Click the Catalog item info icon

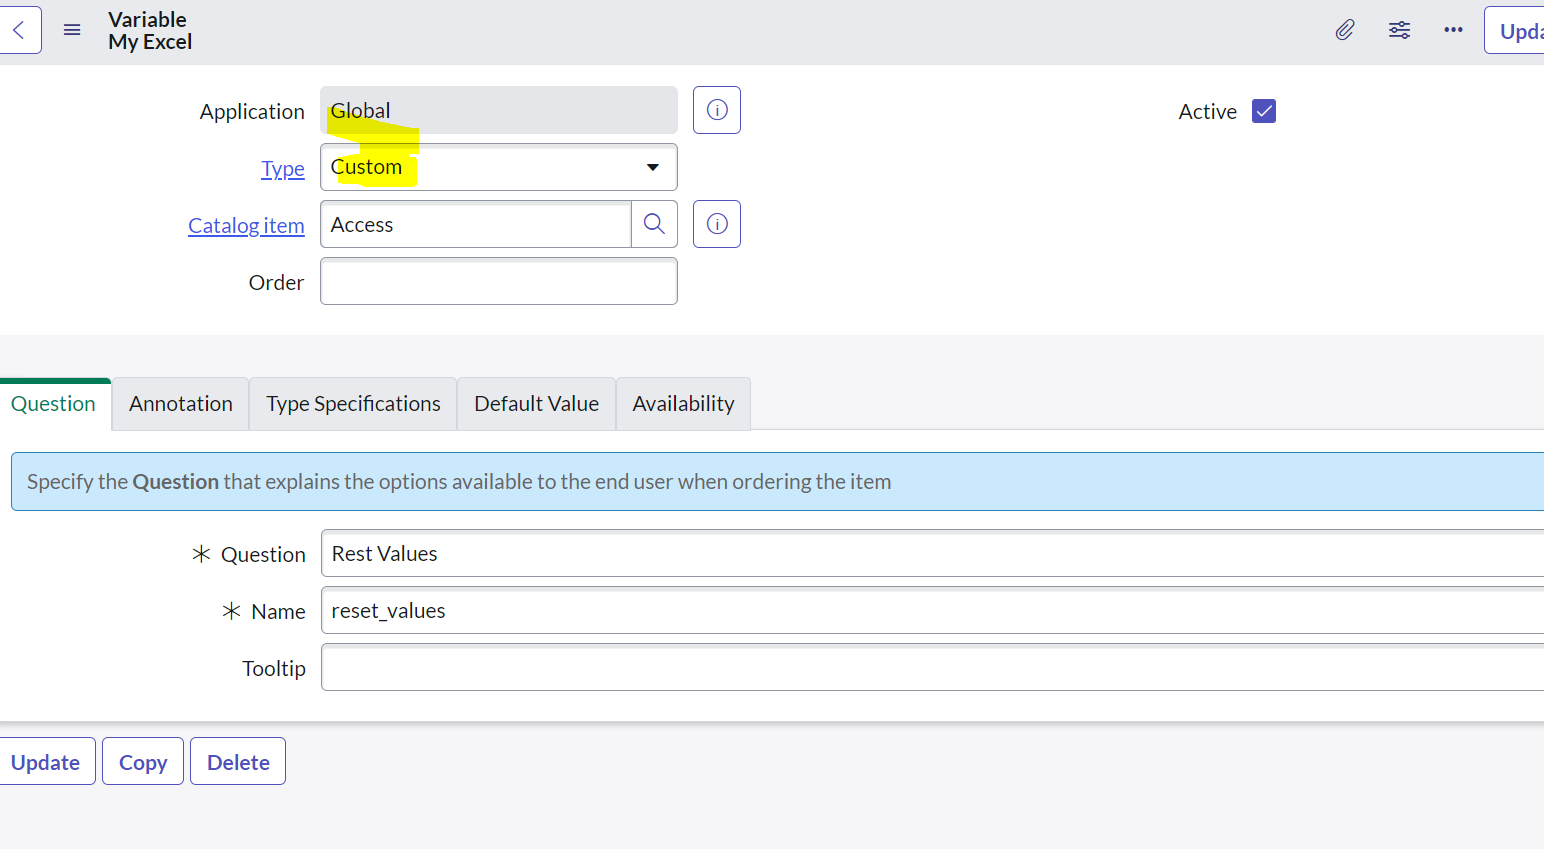coord(716,223)
